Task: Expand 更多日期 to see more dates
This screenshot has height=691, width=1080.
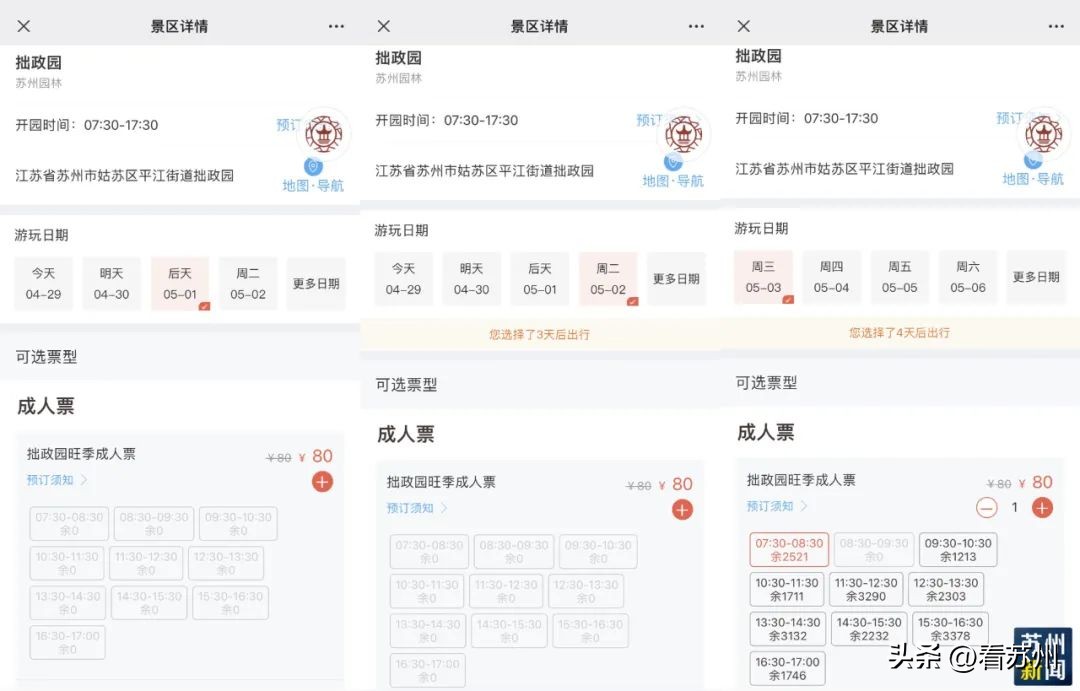Action: pos(316,283)
